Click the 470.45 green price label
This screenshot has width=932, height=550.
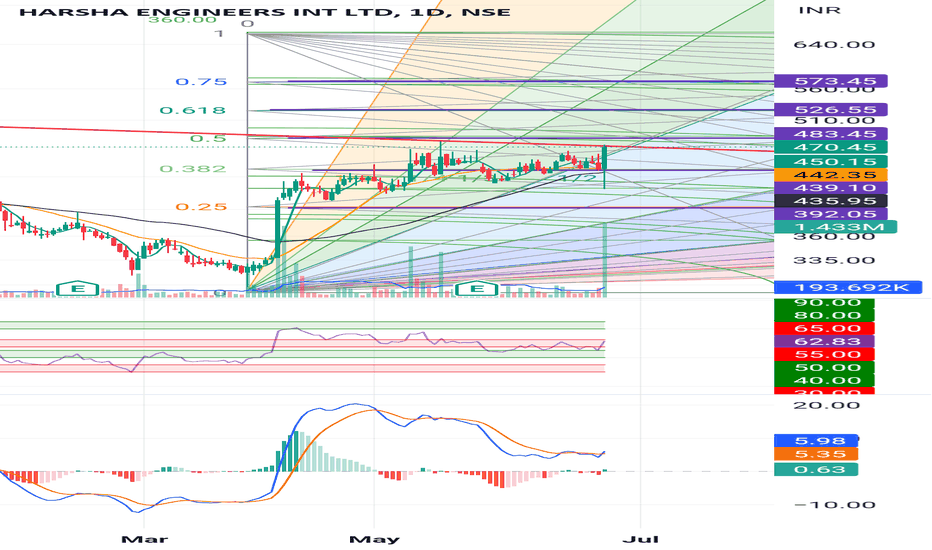(830, 147)
